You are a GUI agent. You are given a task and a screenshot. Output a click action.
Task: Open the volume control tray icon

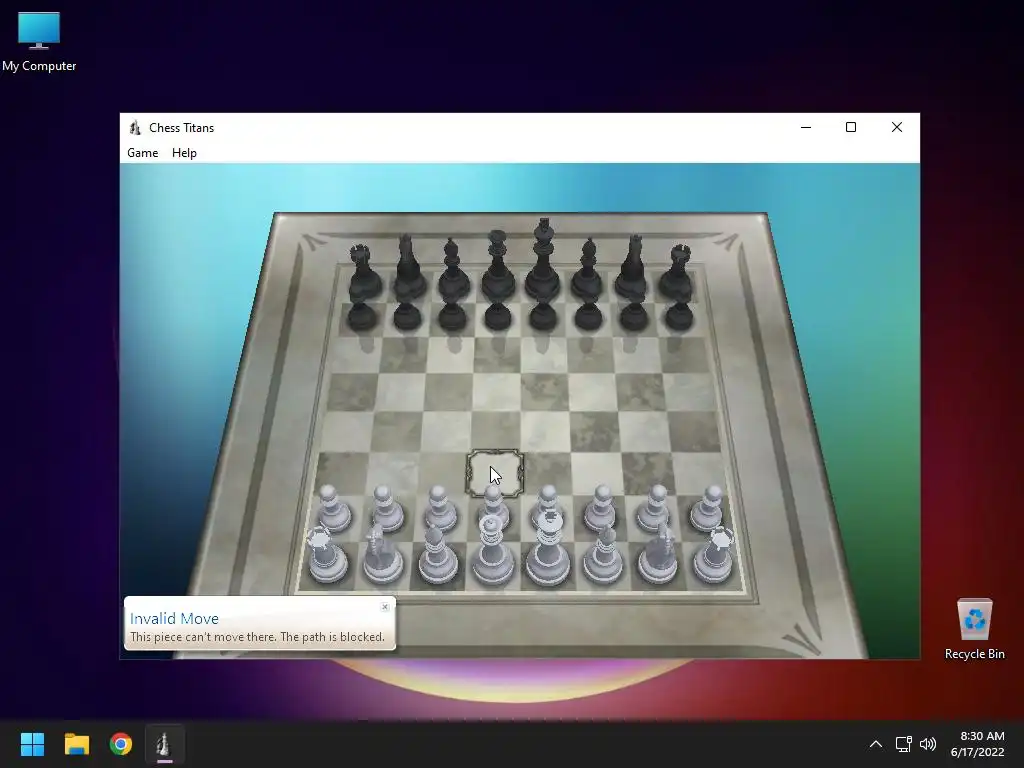point(927,744)
